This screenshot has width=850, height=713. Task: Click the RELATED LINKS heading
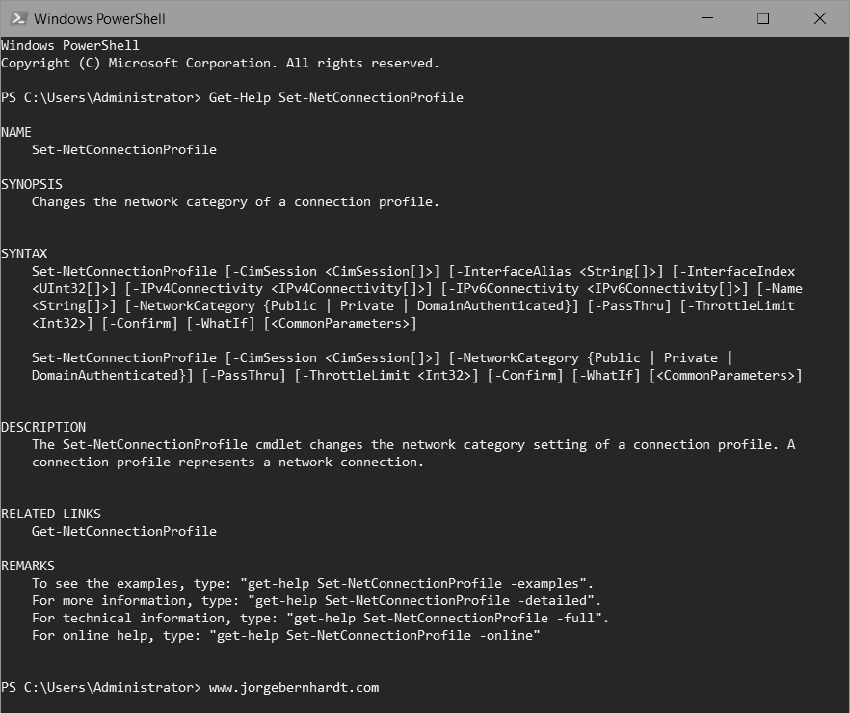[x=50, y=513]
